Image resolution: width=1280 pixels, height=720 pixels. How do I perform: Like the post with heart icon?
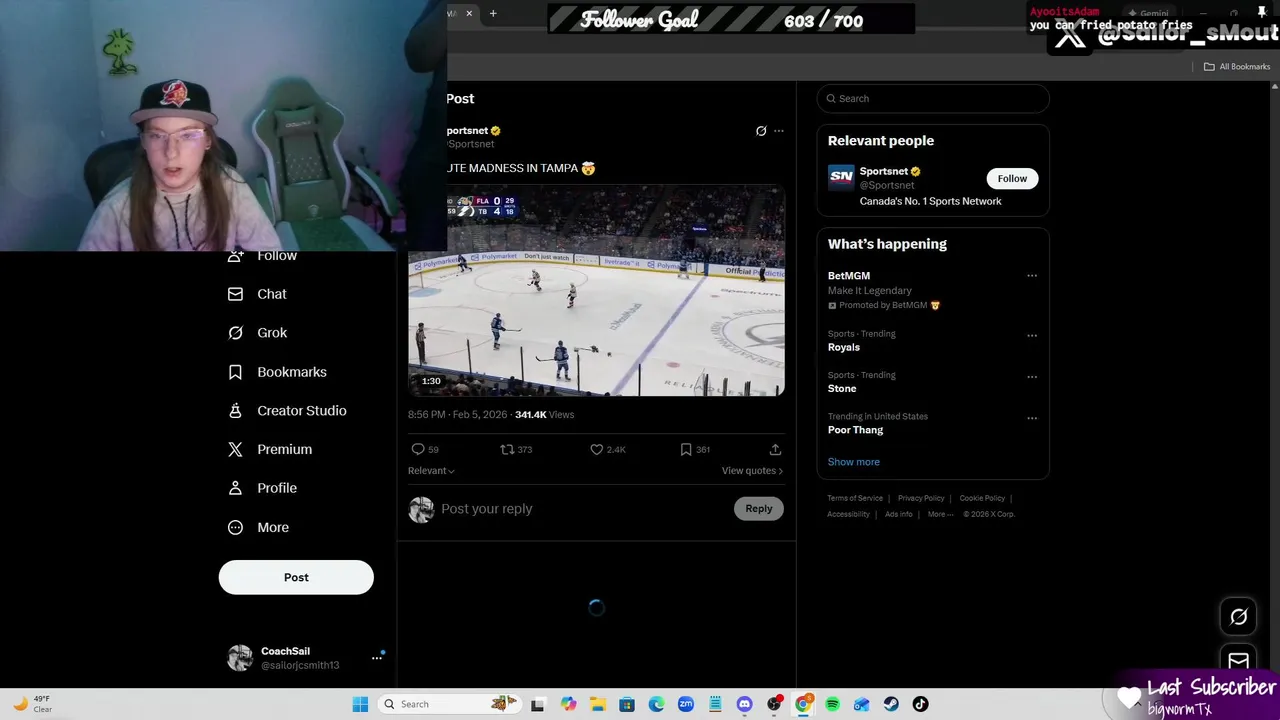point(597,450)
